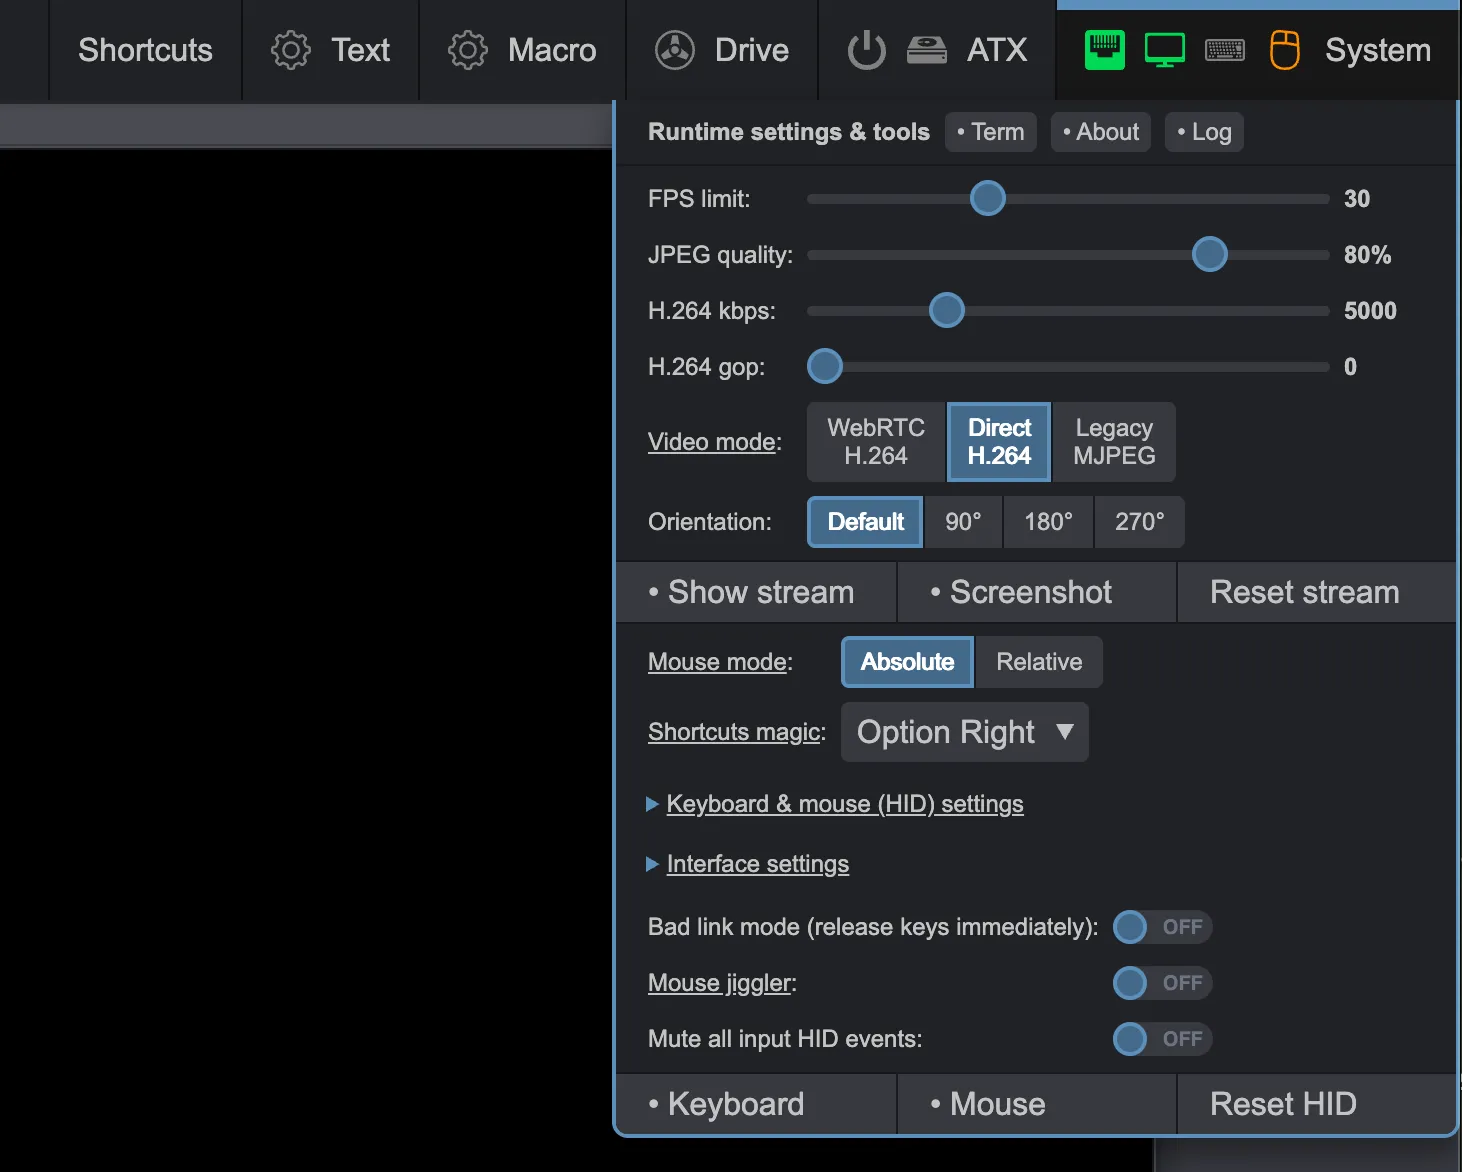The image size is (1462, 1172).
Task: Open the Shortcuts menu
Action: tap(146, 50)
